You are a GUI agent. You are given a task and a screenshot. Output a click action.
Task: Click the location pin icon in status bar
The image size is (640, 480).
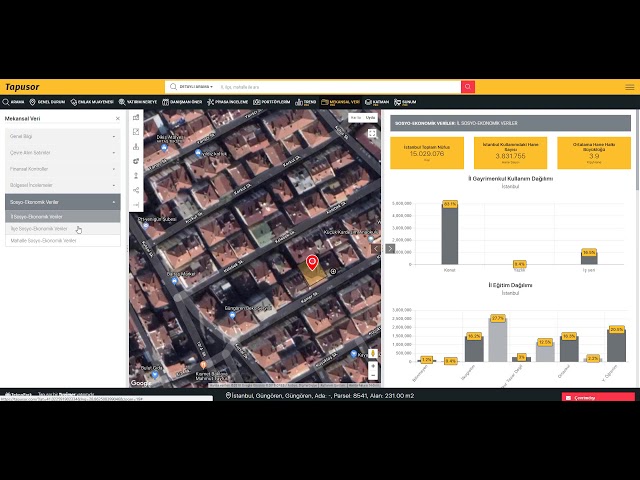point(228,396)
